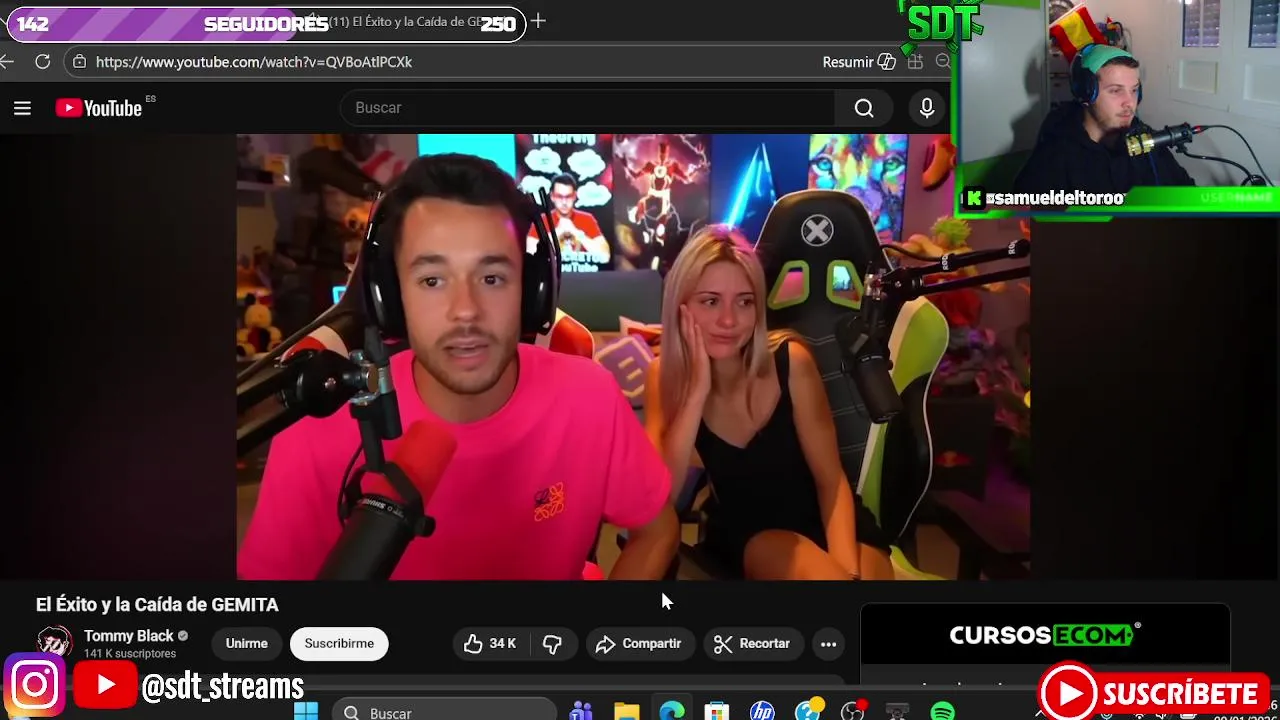Open OBS Studio from taskbar

pyautogui.click(x=852, y=712)
